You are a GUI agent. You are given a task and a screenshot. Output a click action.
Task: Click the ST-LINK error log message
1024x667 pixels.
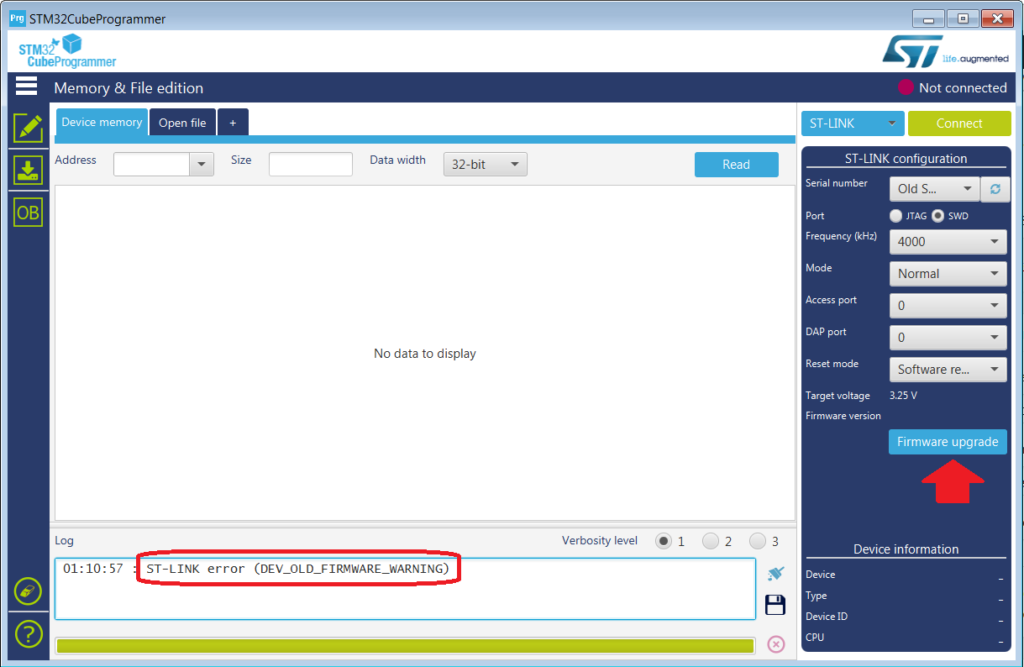pos(298,568)
